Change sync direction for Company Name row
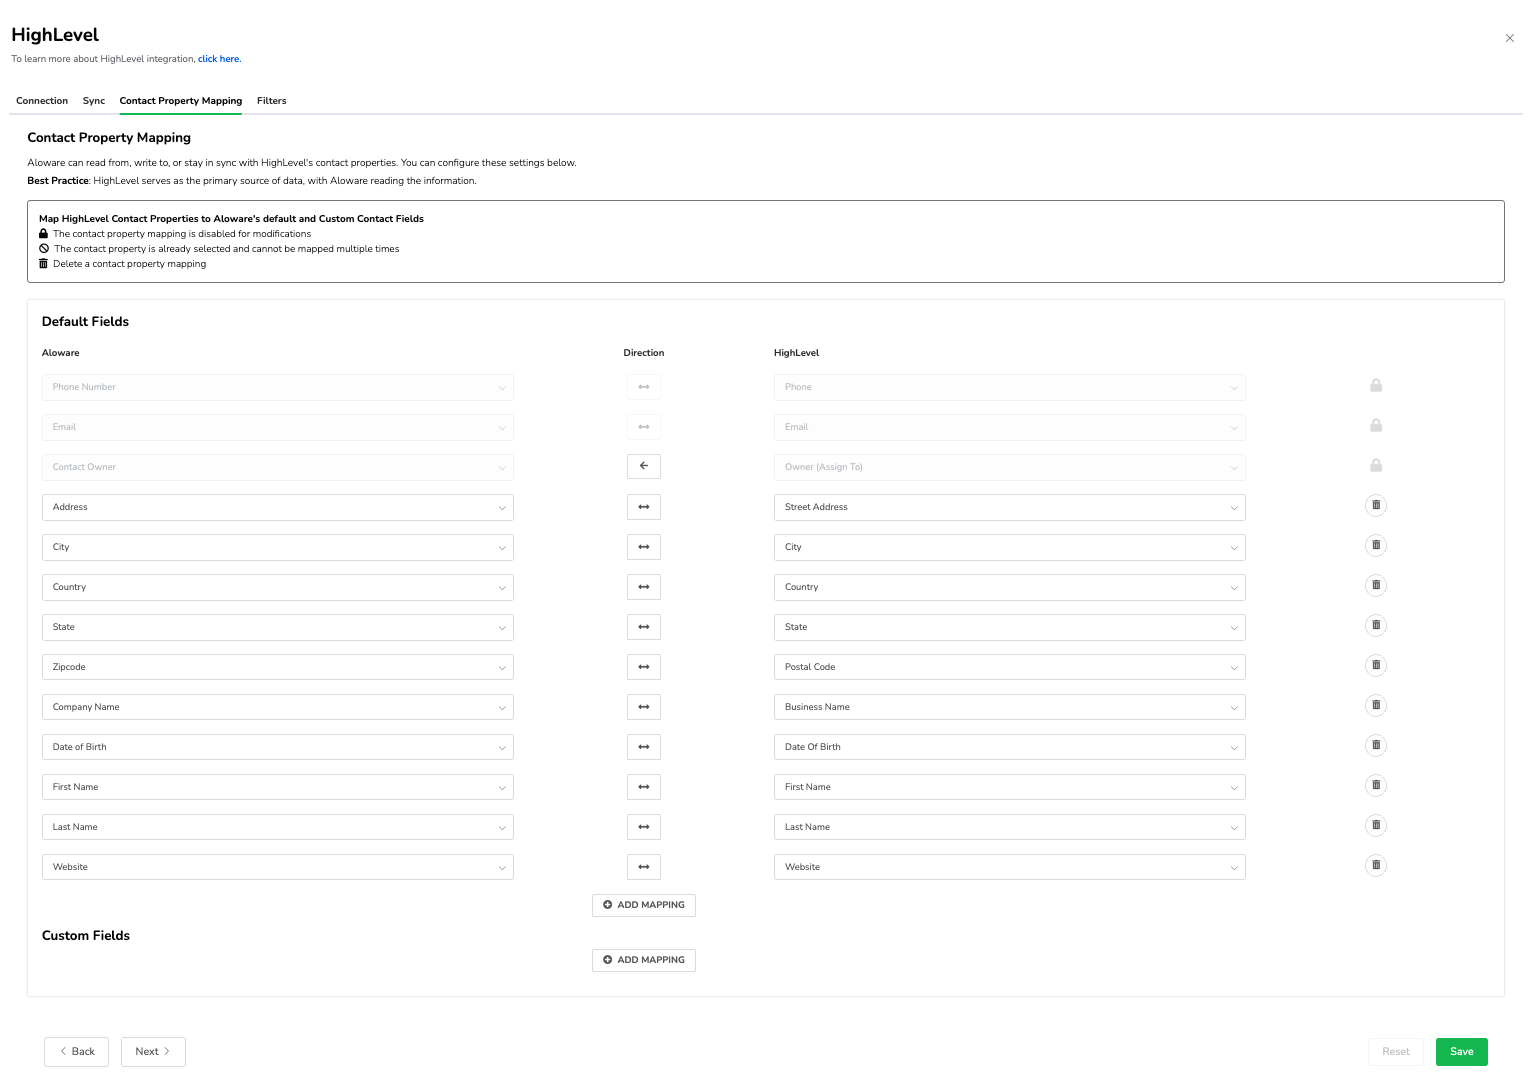 (644, 707)
